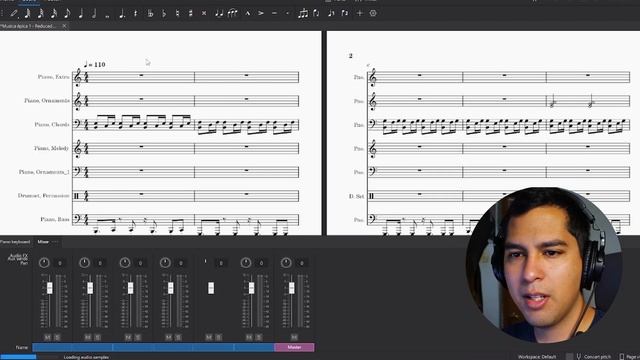
Task: Click the Master channel pan knob
Action: tap(286, 263)
